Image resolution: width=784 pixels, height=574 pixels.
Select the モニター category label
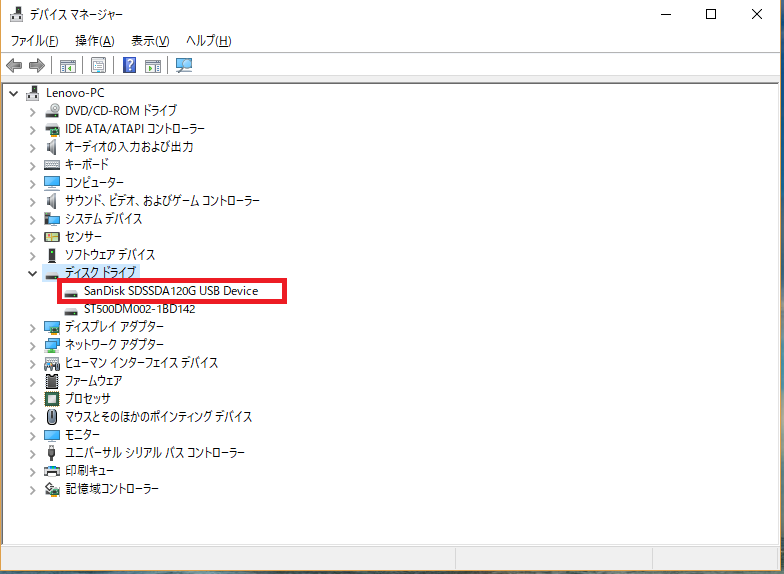tap(82, 435)
